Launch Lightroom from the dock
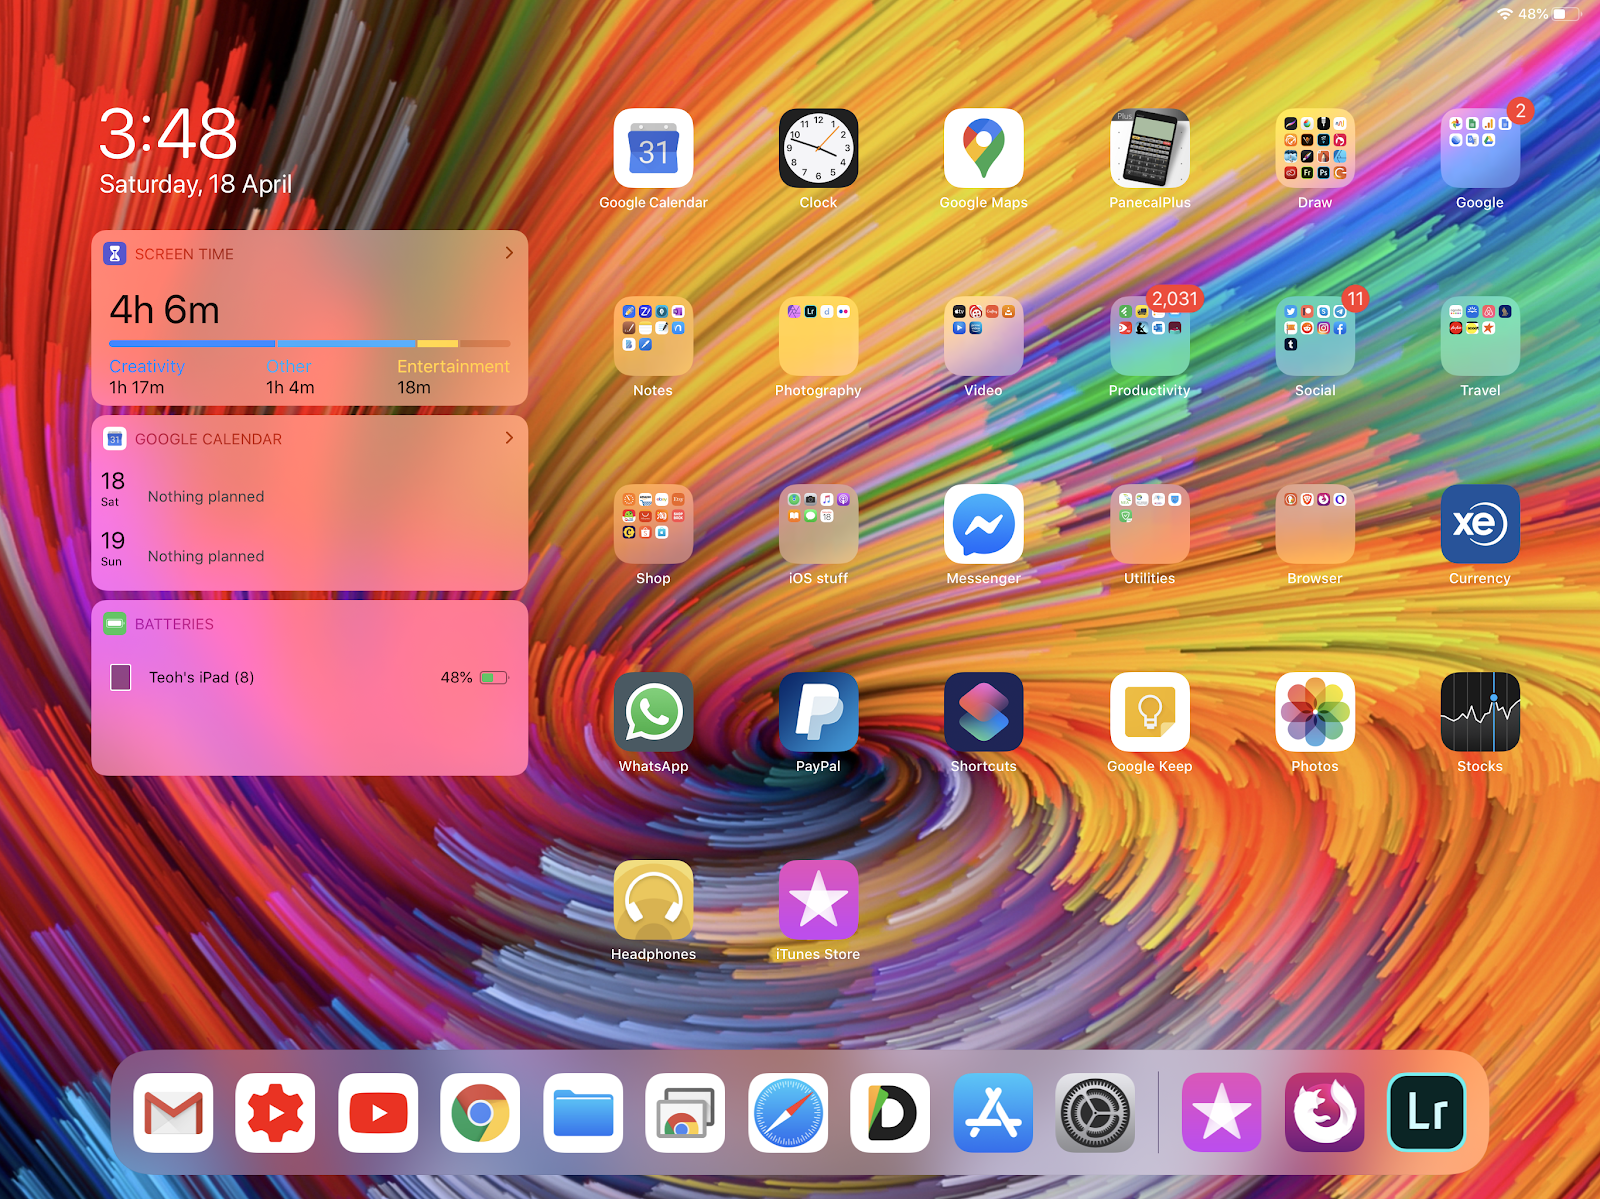 click(x=1427, y=1113)
